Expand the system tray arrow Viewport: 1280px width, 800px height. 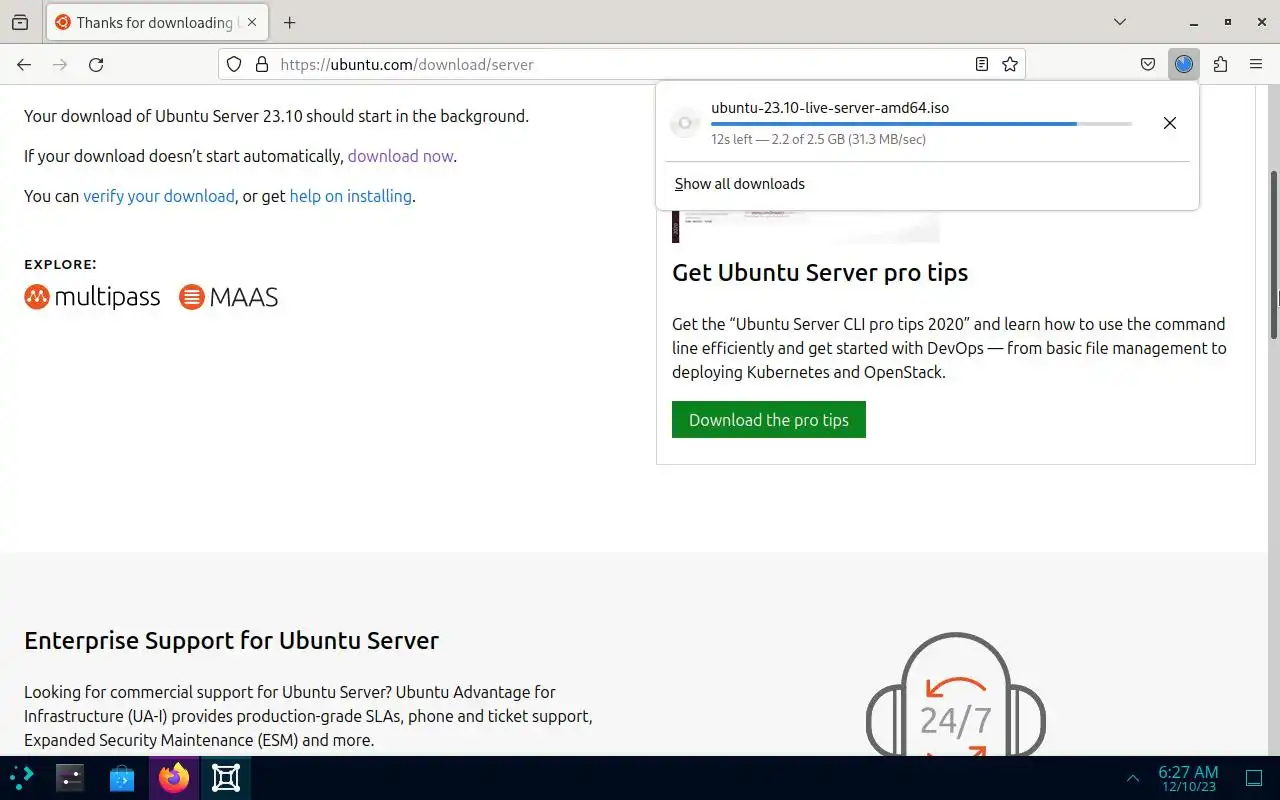click(x=1133, y=778)
